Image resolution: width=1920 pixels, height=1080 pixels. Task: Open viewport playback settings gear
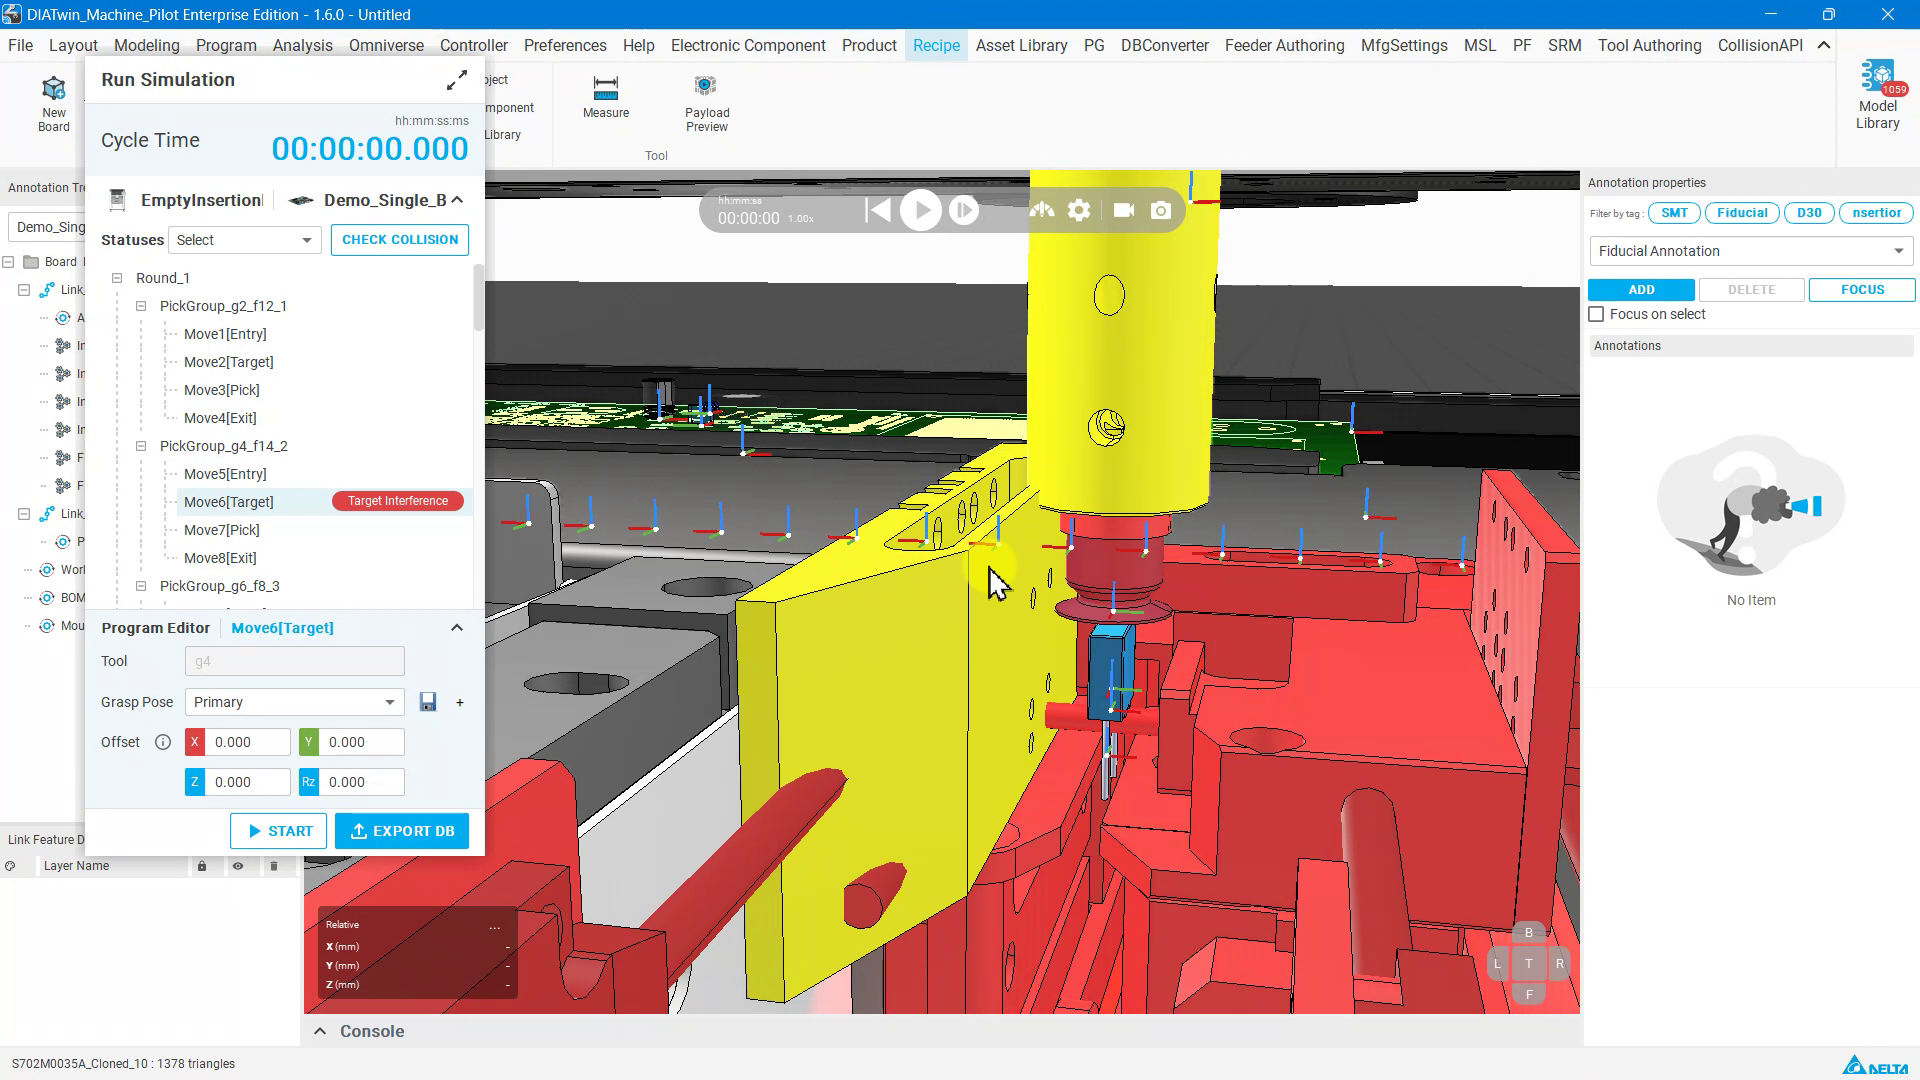1079,210
